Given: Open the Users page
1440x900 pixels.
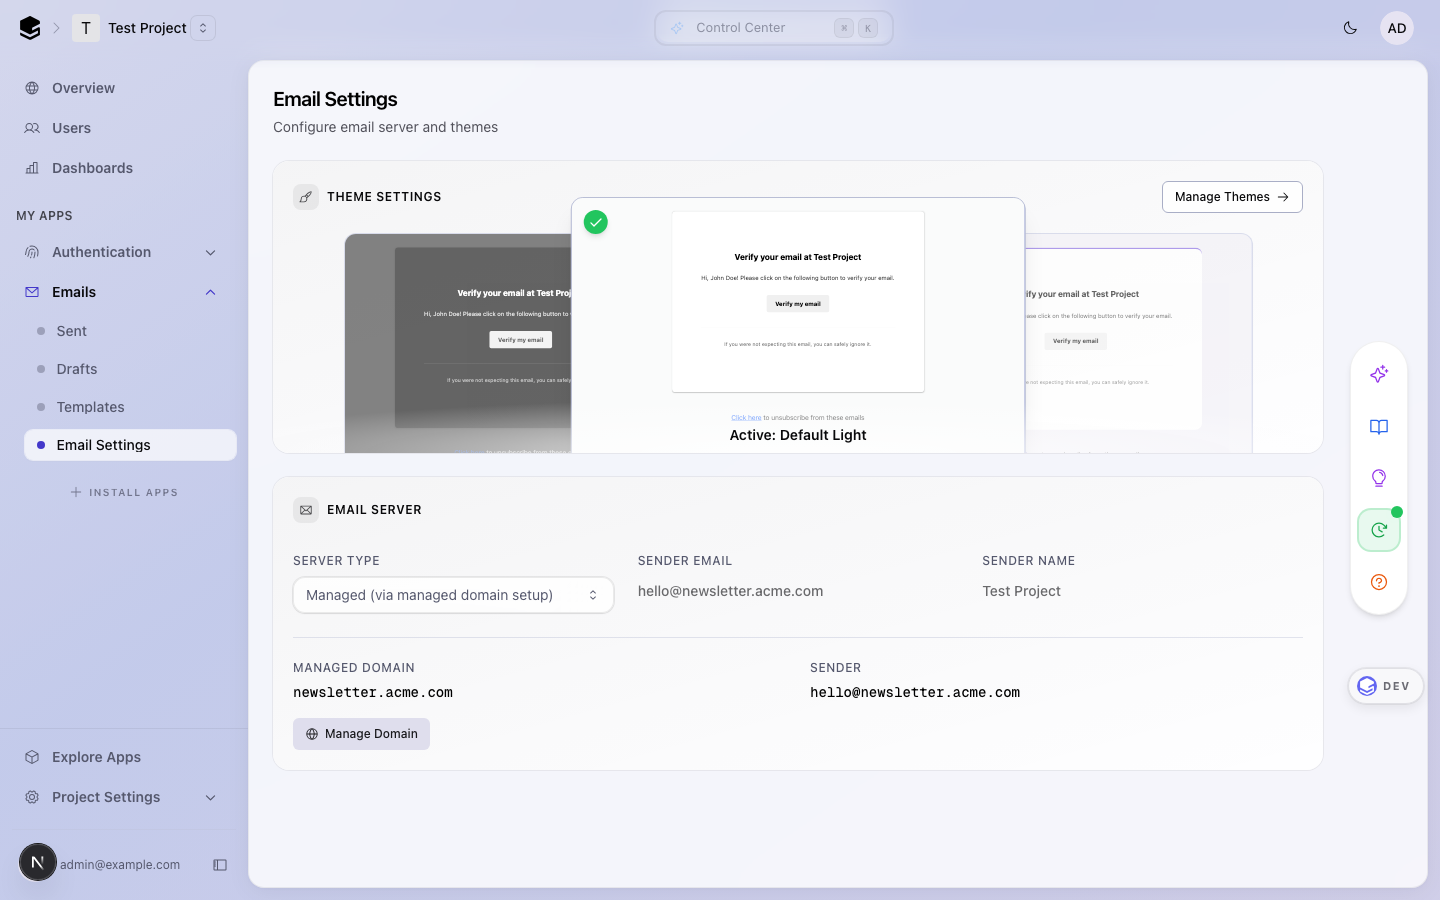Looking at the screenshot, I should point(124,128).
